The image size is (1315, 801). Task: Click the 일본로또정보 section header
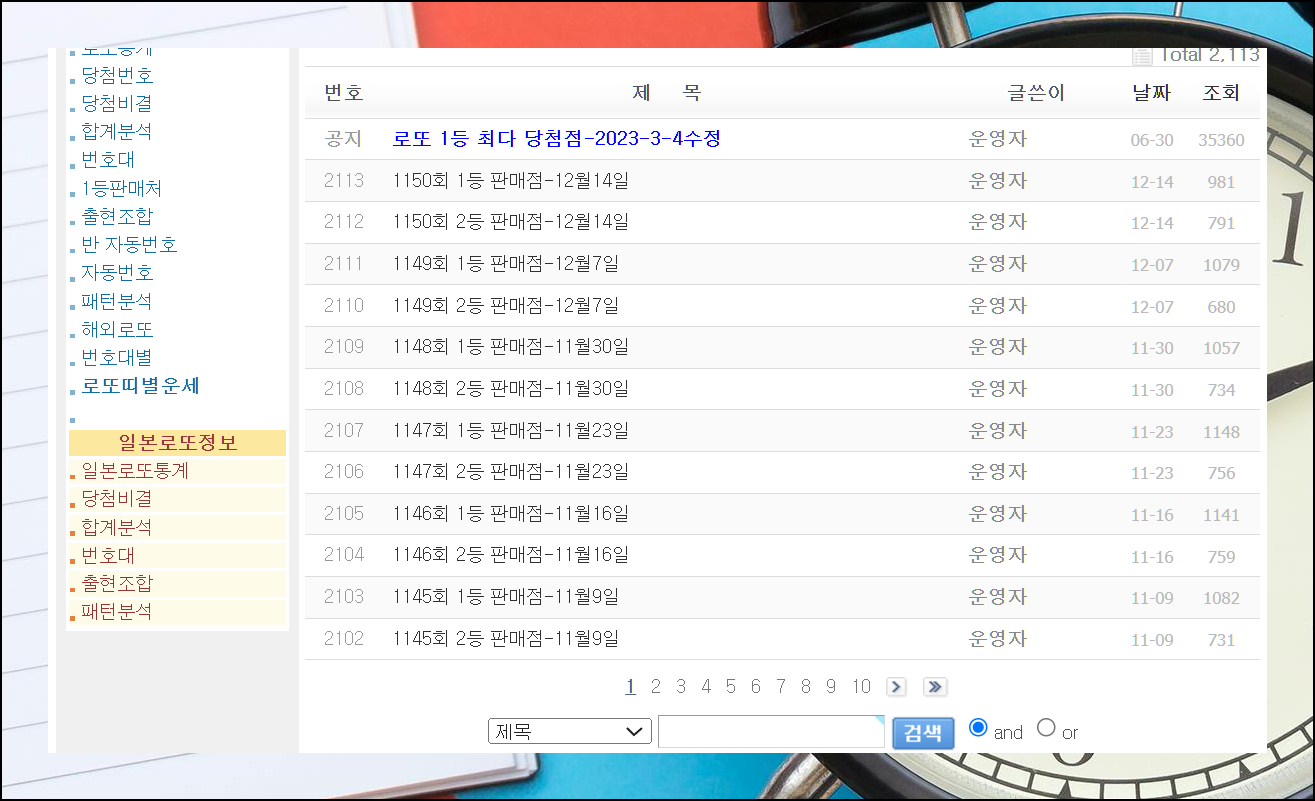[177, 443]
